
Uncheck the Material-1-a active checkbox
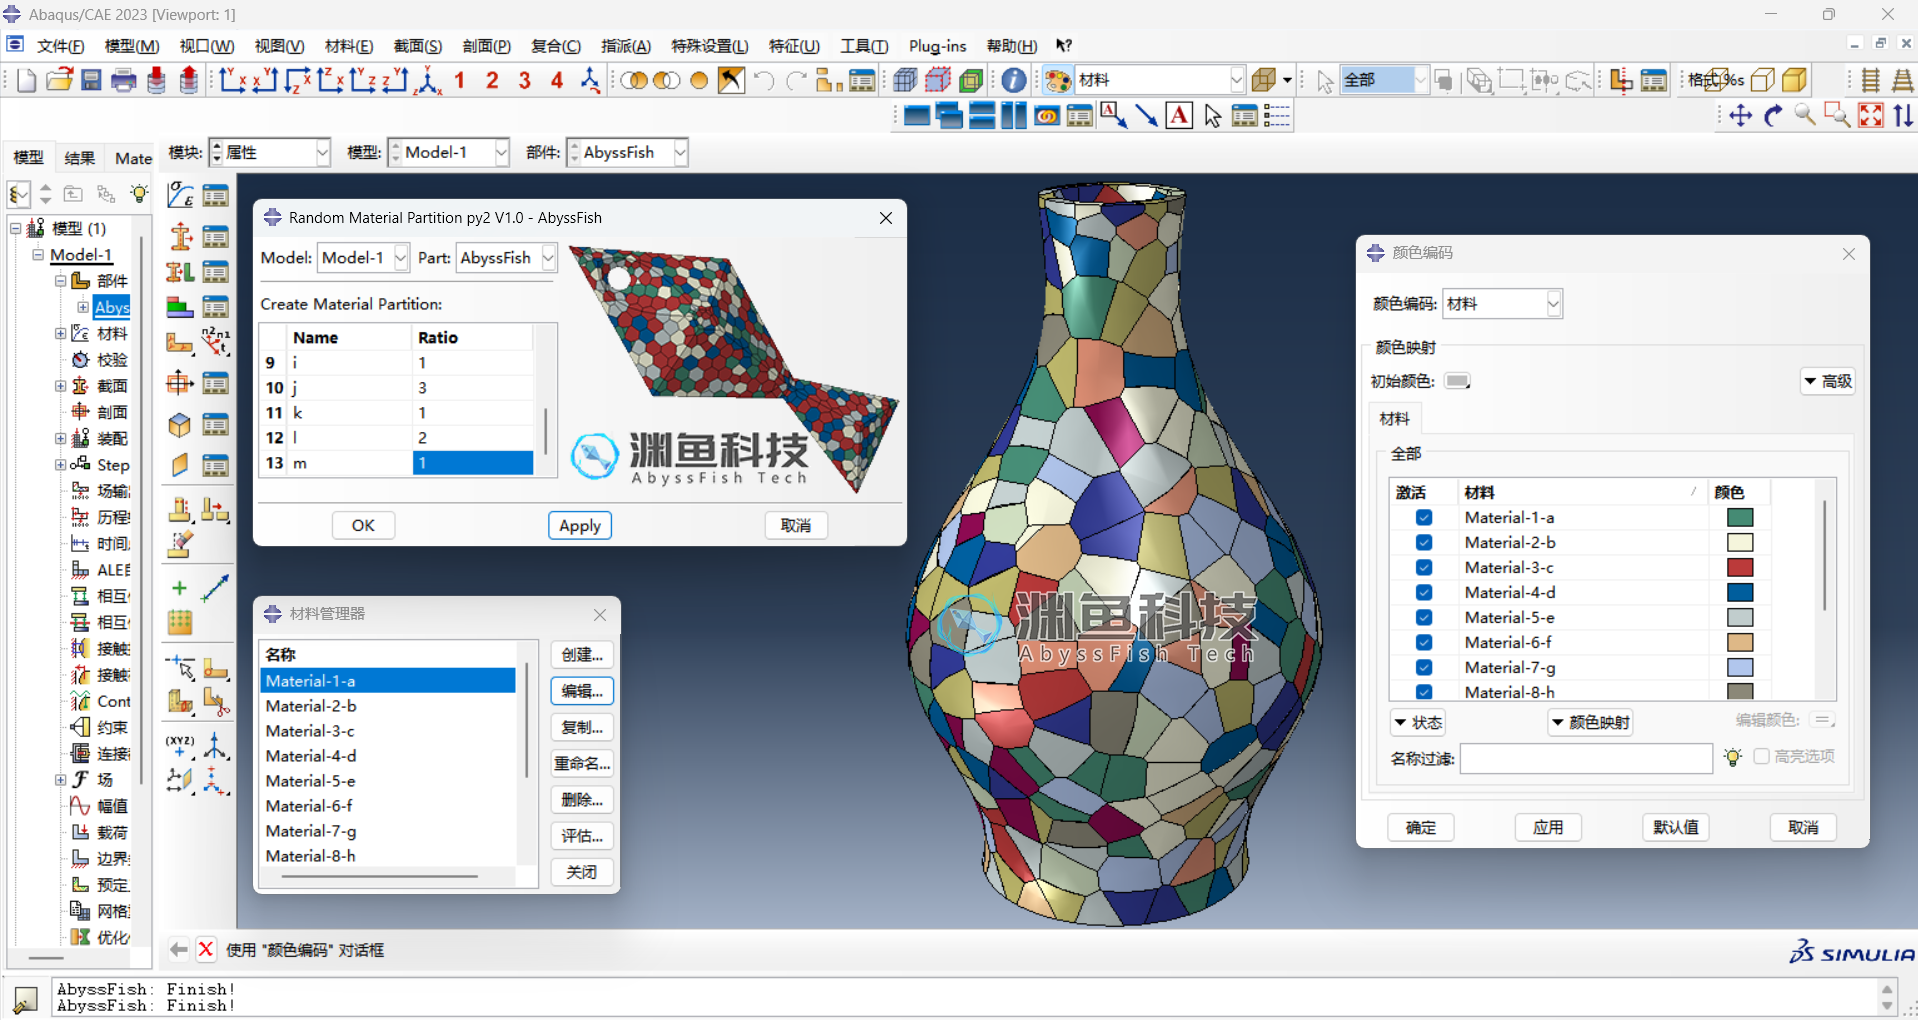tap(1424, 517)
